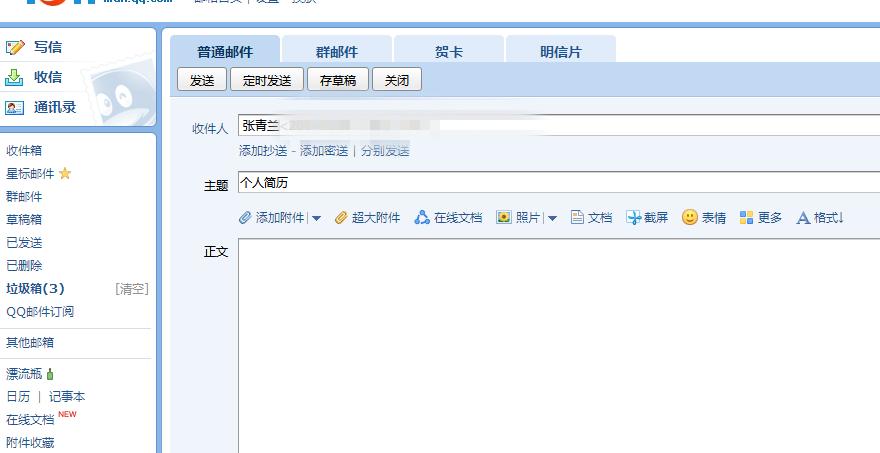Open 记事本 in the sidebar

pos(67,397)
